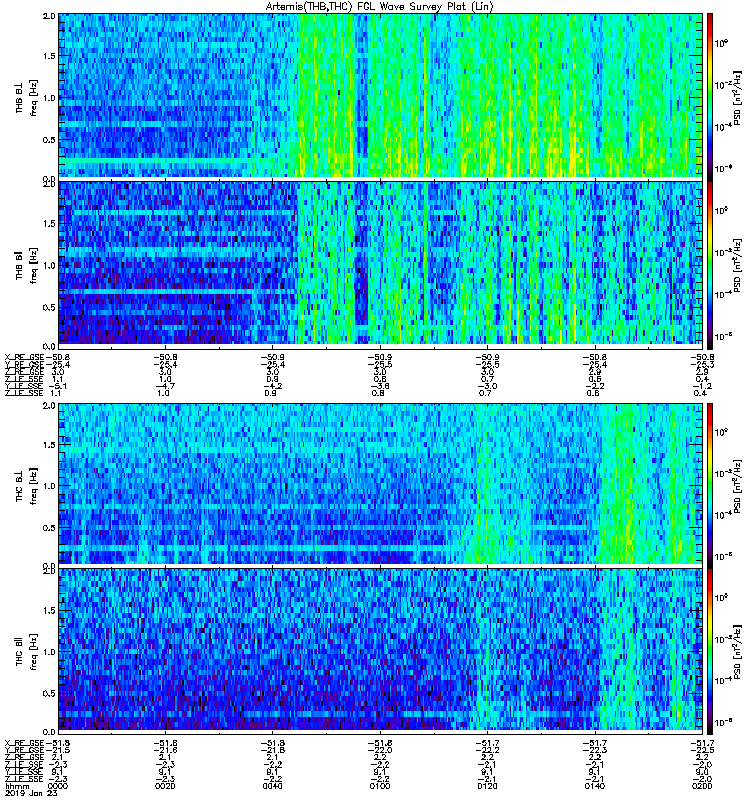Click the time tick label '0120'

(x=487, y=786)
